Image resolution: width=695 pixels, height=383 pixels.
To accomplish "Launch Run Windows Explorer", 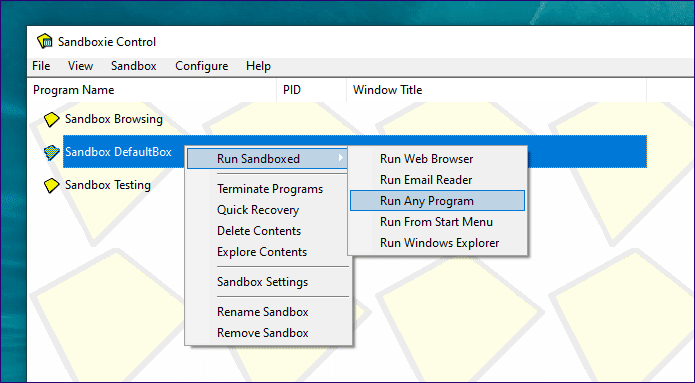I will [437, 243].
